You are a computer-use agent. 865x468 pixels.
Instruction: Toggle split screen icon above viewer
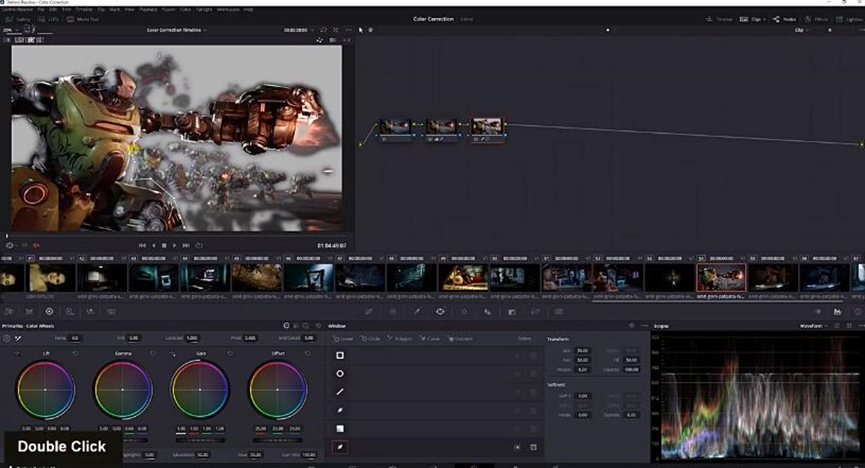[x=333, y=40]
